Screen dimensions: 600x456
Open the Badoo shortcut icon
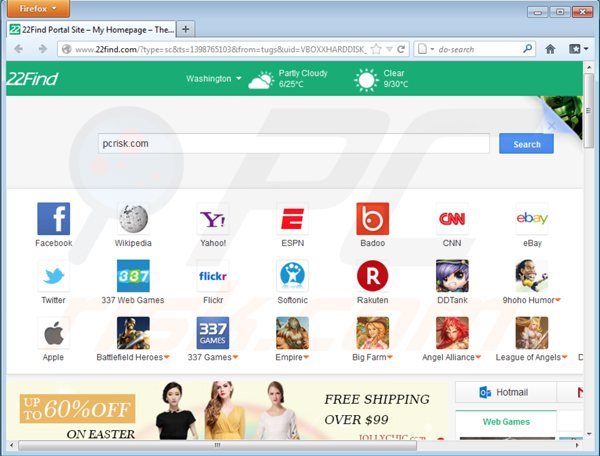372,218
